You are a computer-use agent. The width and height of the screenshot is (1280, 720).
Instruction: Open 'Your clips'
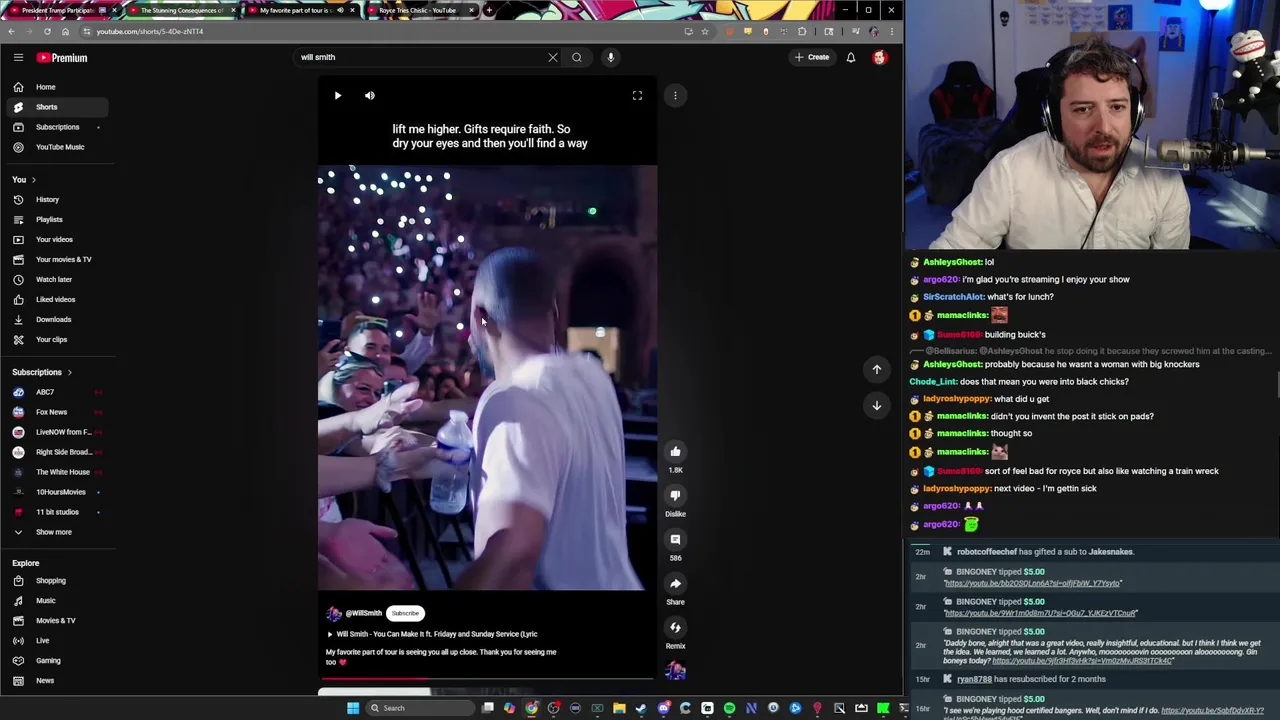pyautogui.click(x=58, y=340)
